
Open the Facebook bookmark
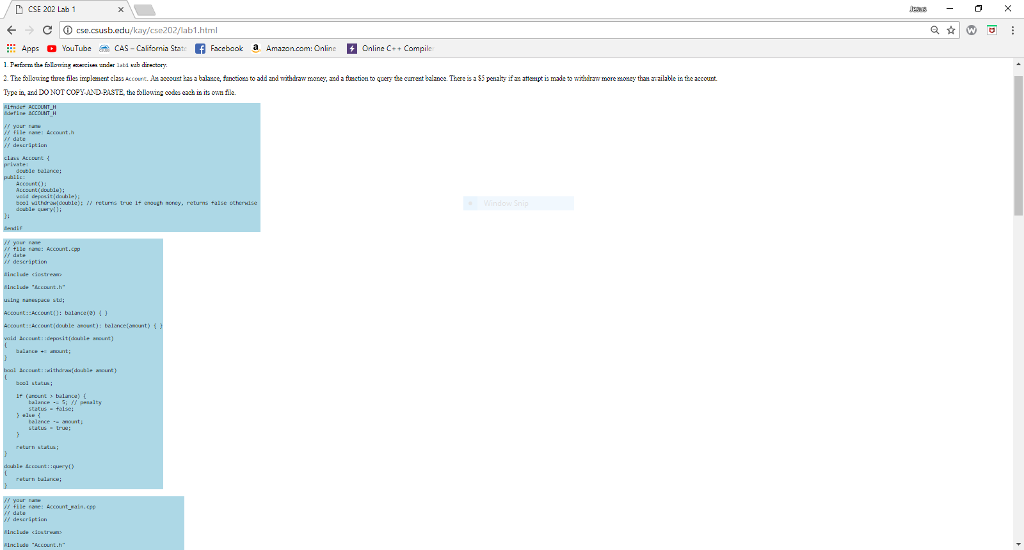219,48
